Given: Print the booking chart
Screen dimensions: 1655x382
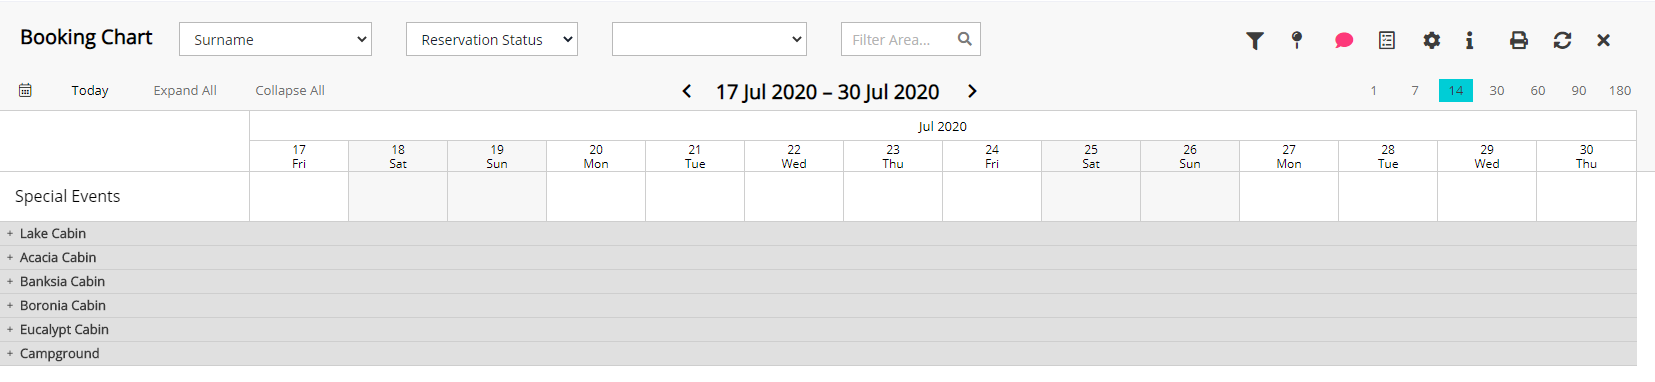Looking at the screenshot, I should point(1519,40).
